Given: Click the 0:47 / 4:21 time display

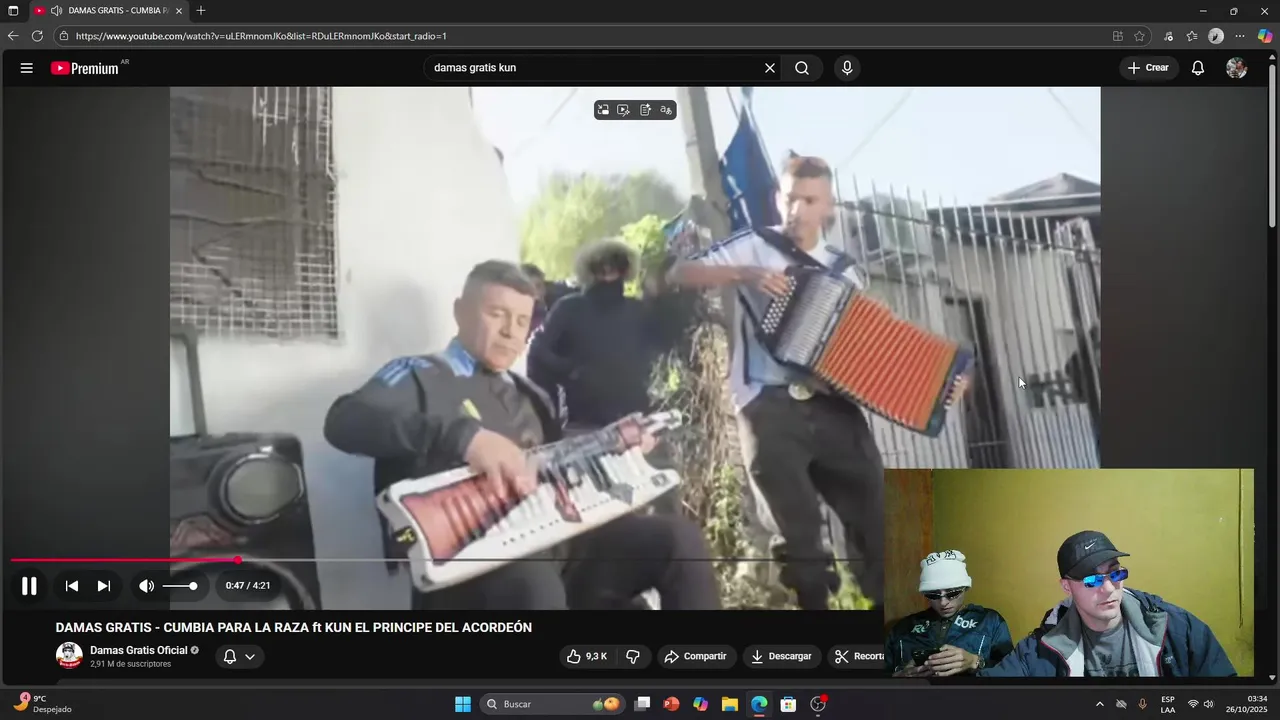Looking at the screenshot, I should 248,586.
